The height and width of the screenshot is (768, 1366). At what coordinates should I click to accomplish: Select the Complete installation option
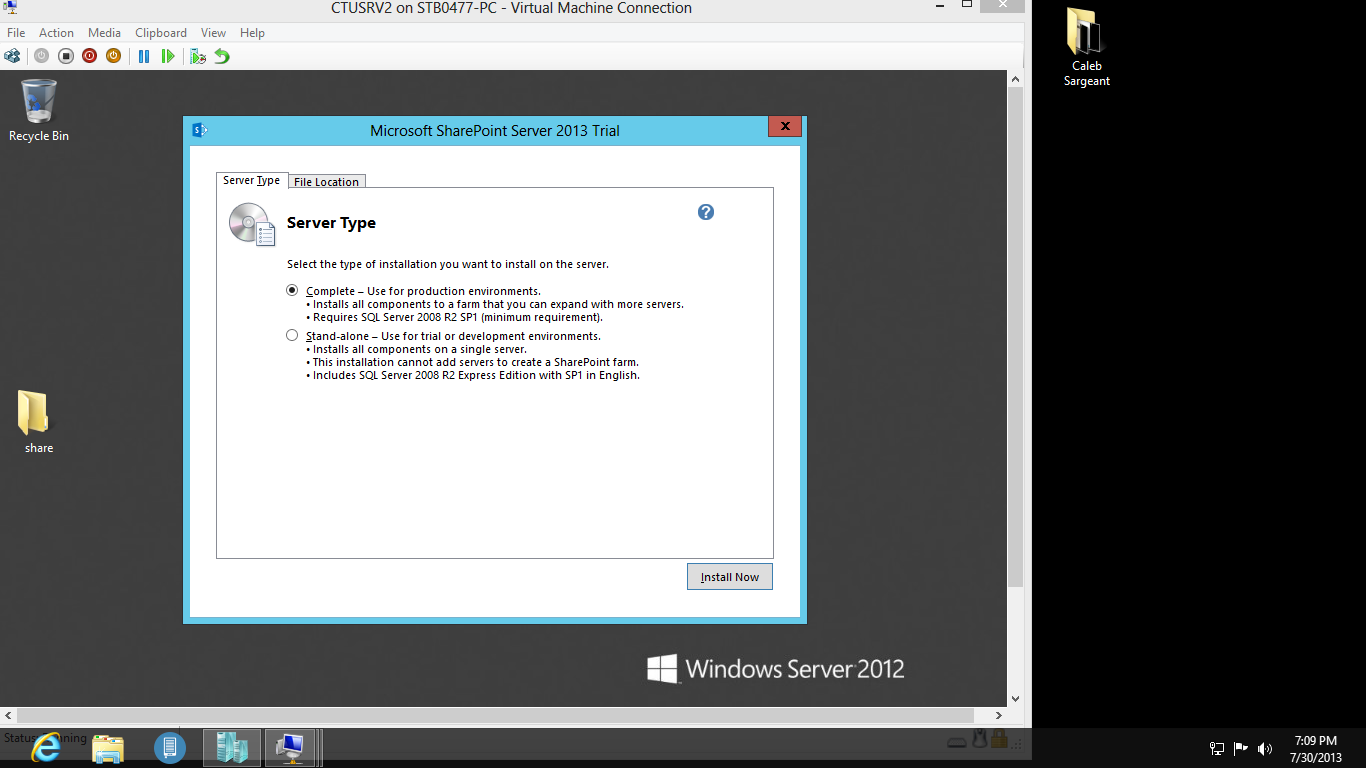click(x=292, y=291)
